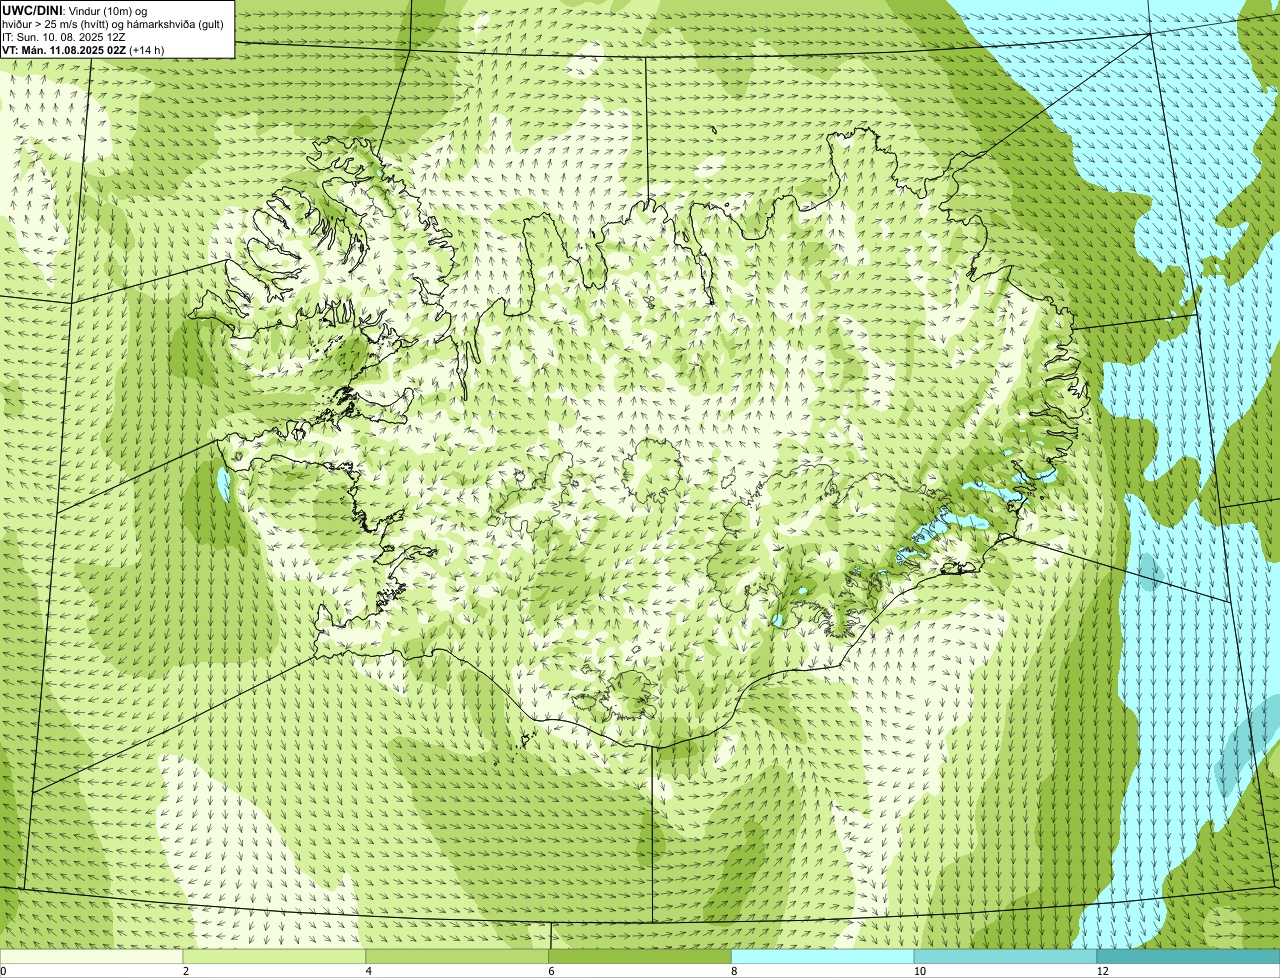1280x978 pixels.
Task: Select the 4–6 m/s green legend swatch
Action: tap(458, 957)
